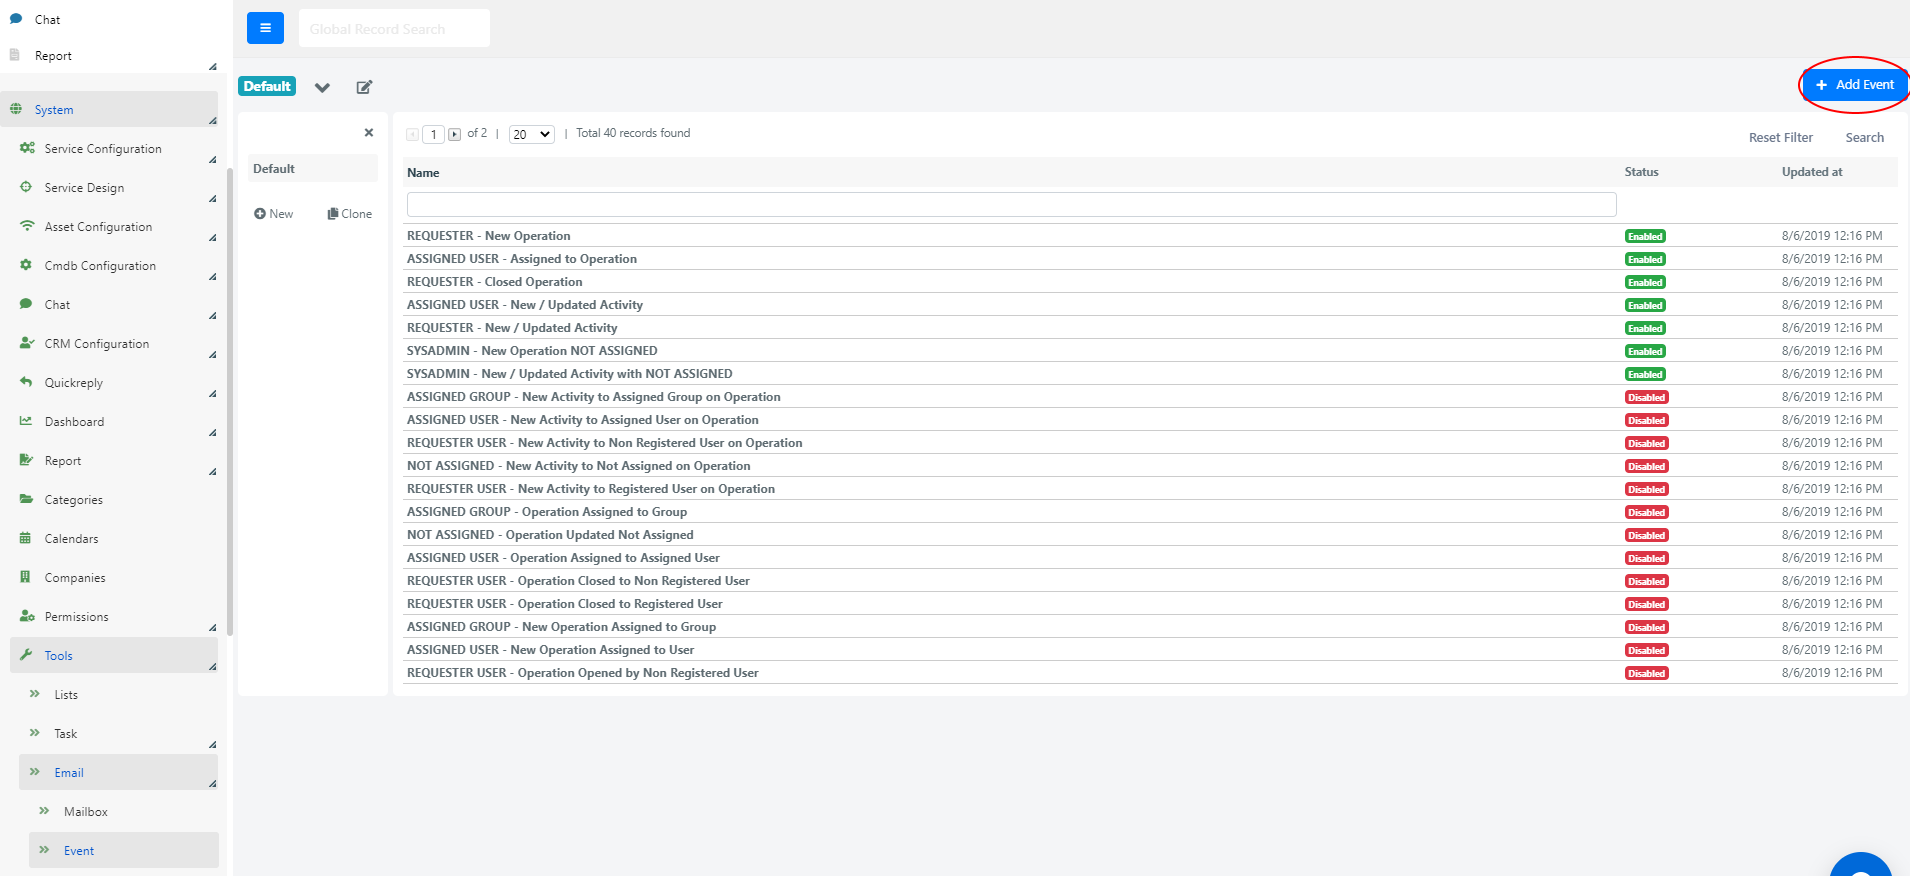Open 'SYSADMIN - New Operation NOT ASSIGNED' event
1910x876 pixels.
532,351
